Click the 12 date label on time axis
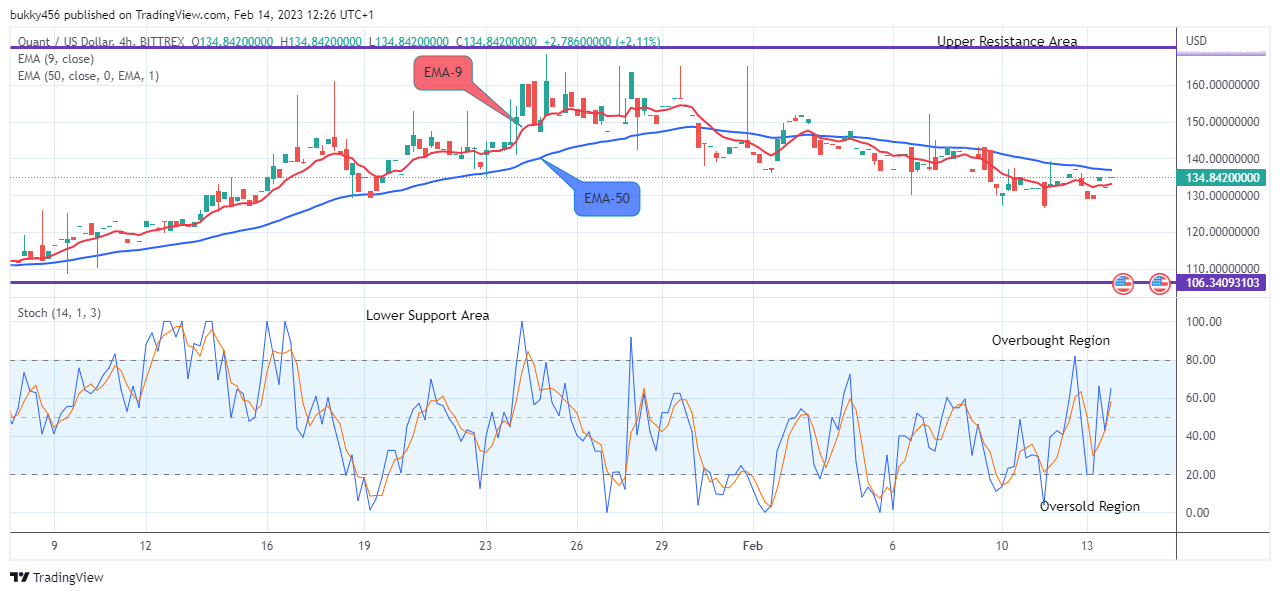Screen dimensions: 1280x595 click(x=146, y=546)
